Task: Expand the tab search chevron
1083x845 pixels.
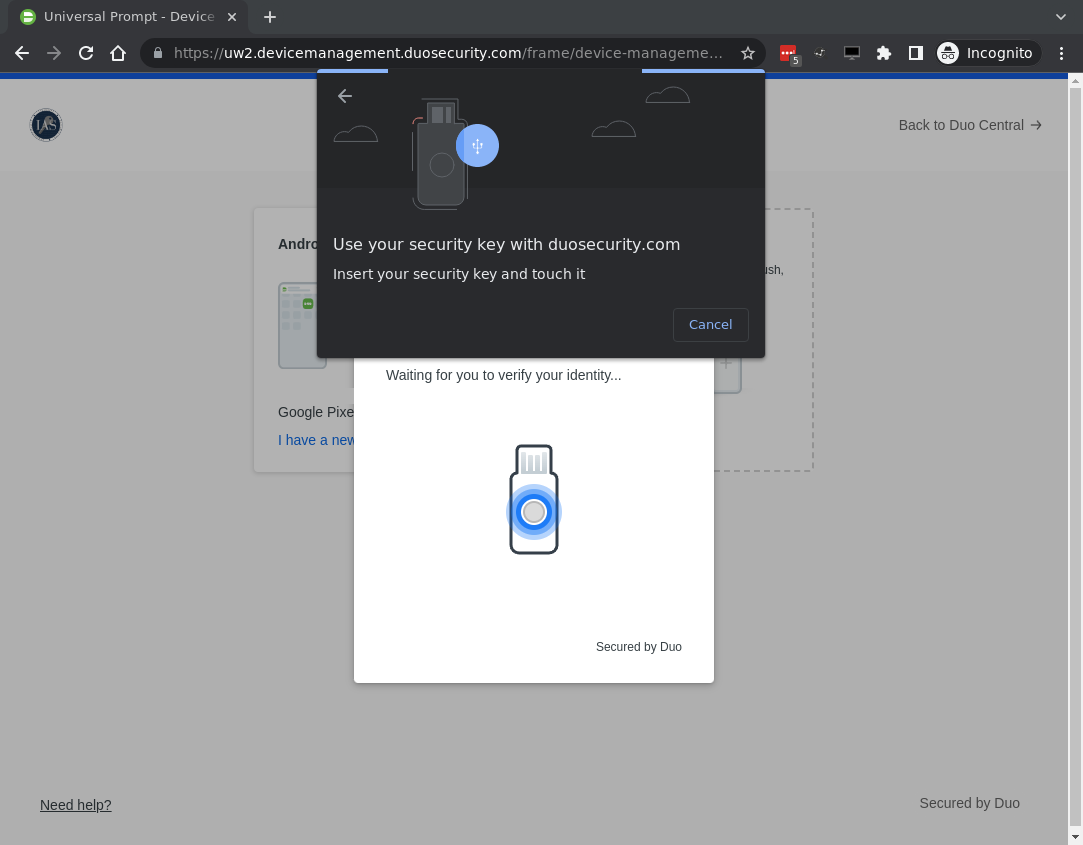Action: 1060,16
